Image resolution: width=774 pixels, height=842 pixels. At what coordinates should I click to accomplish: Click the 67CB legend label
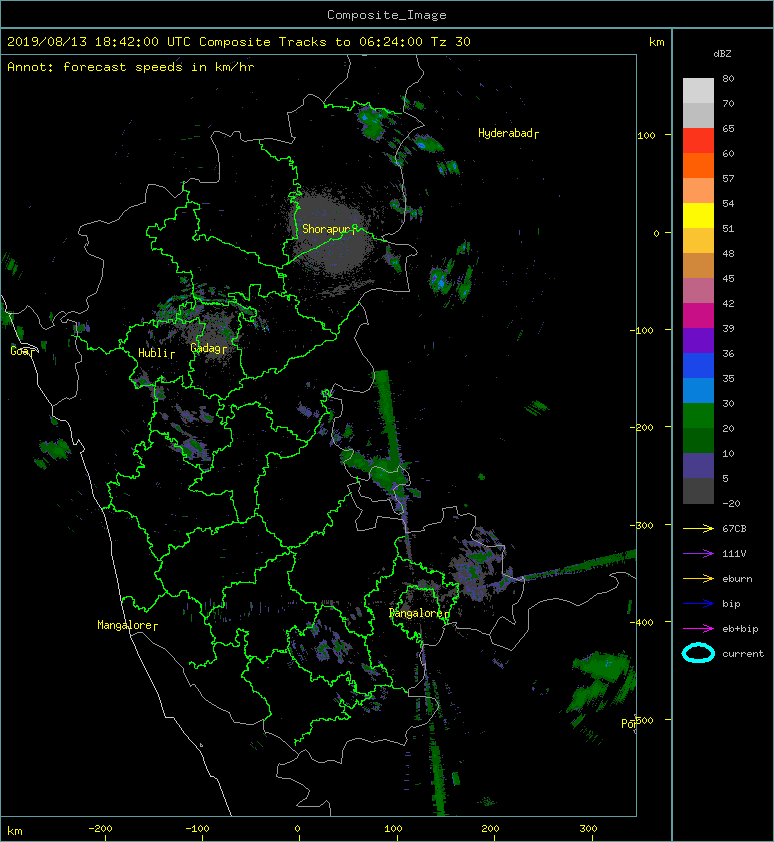pos(734,528)
